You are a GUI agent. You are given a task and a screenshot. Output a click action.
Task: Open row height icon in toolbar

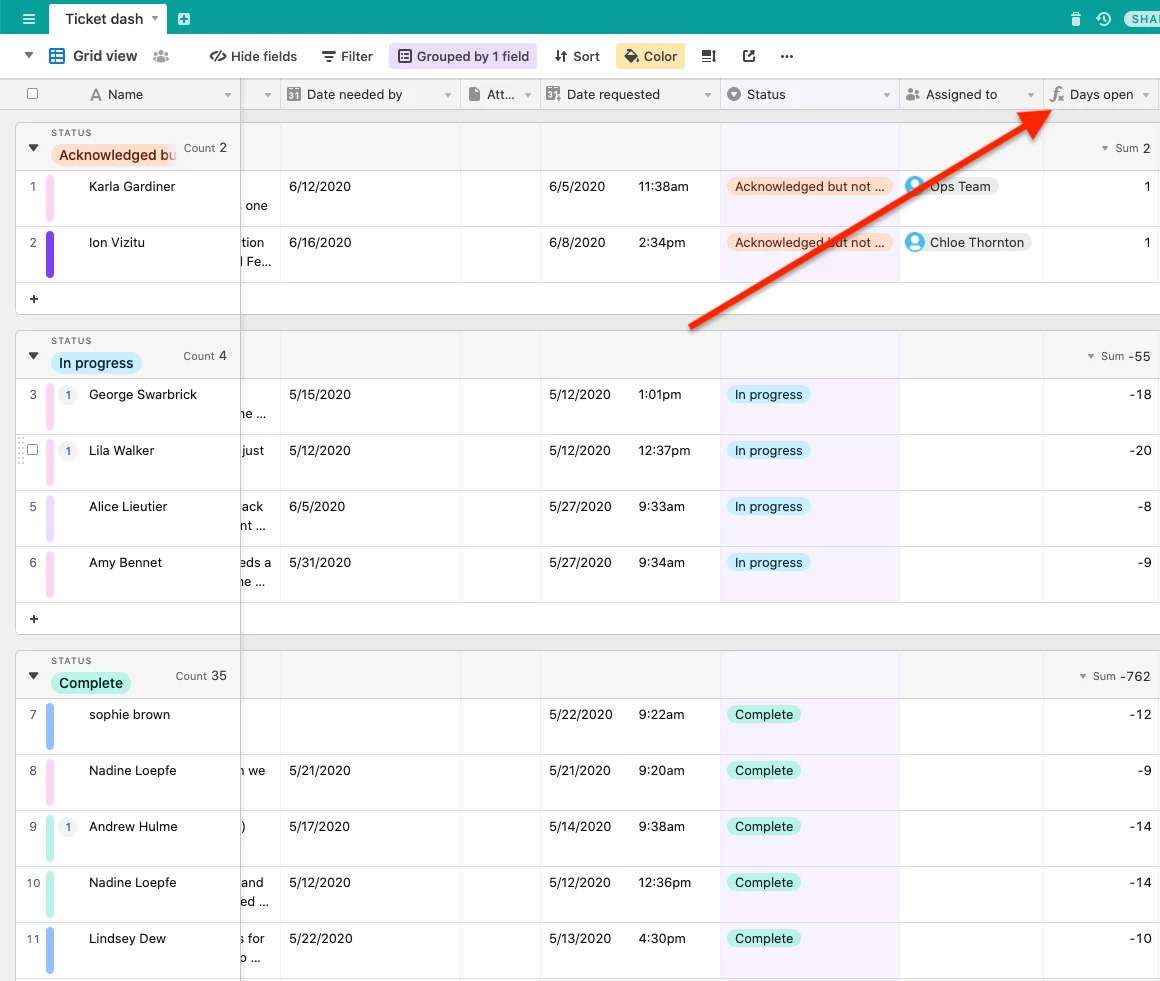(x=709, y=56)
